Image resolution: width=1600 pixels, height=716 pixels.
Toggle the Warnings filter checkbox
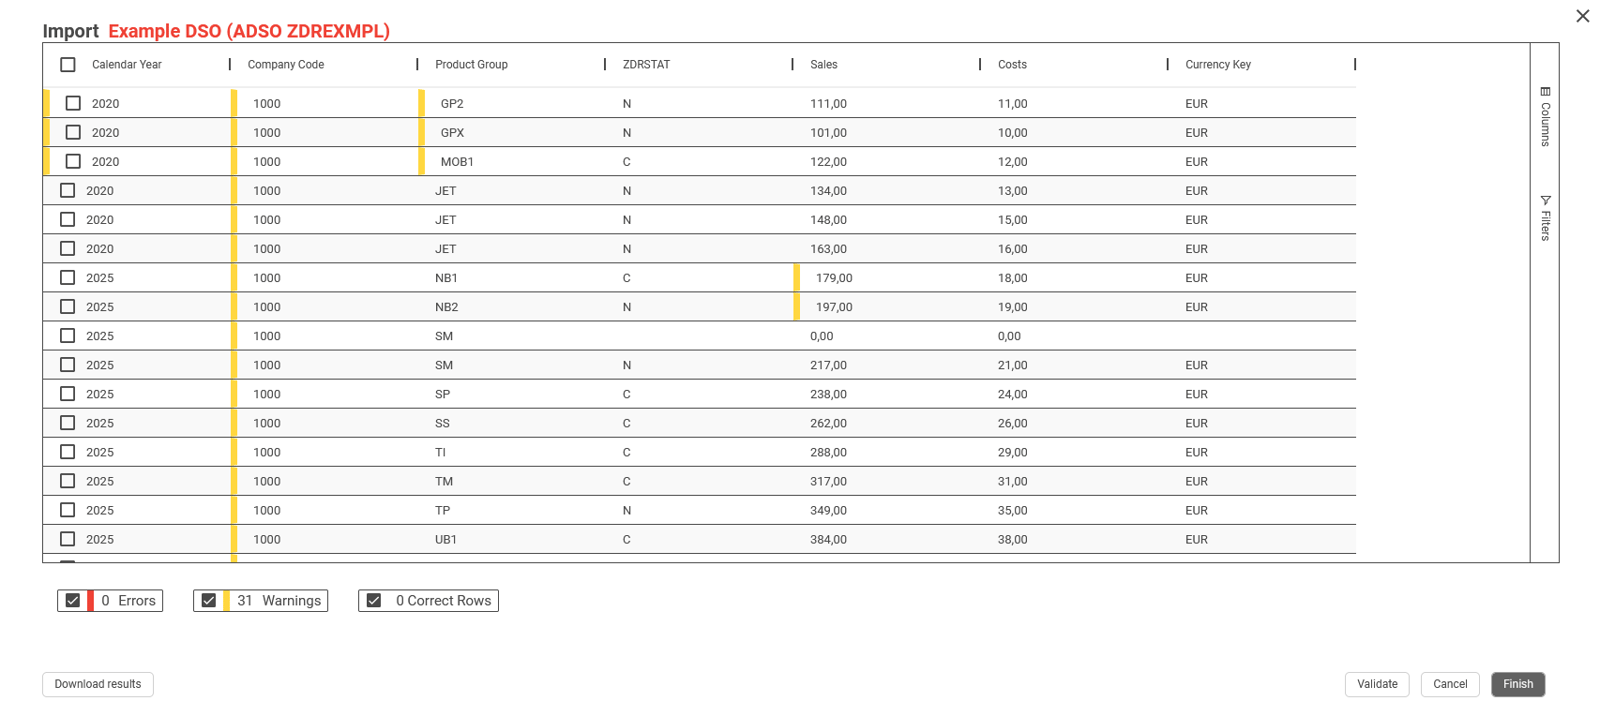coord(209,601)
